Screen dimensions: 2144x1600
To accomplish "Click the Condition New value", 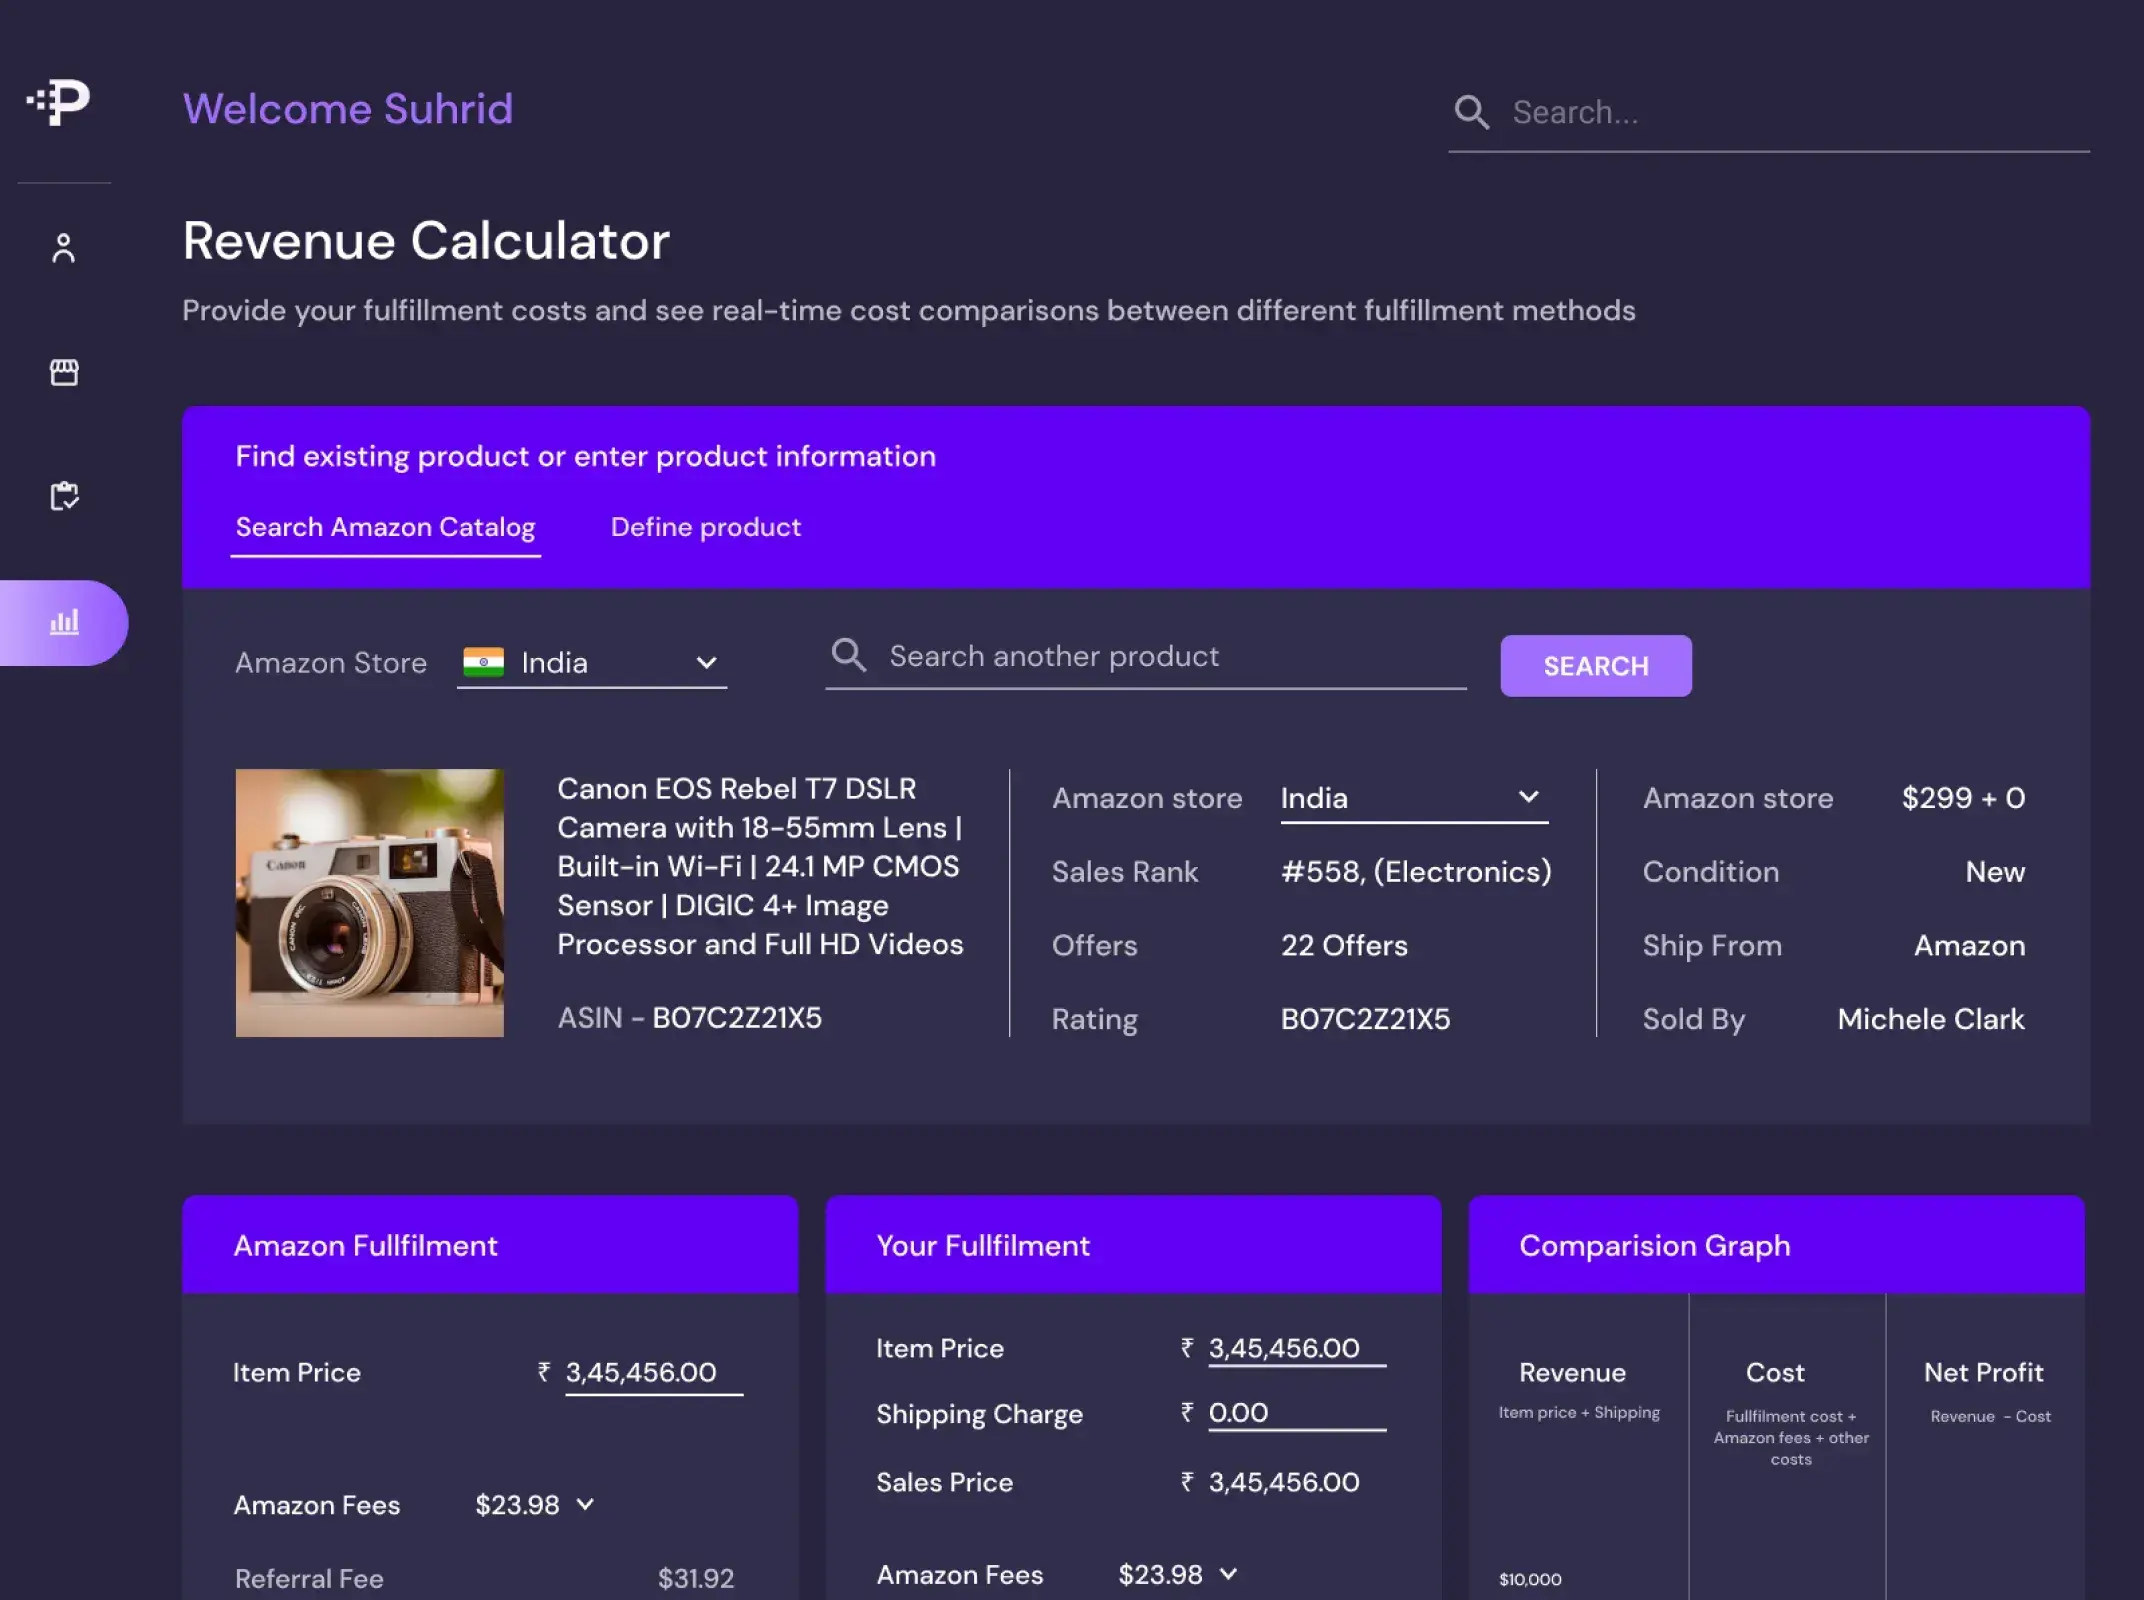I will pyautogui.click(x=1995, y=872).
